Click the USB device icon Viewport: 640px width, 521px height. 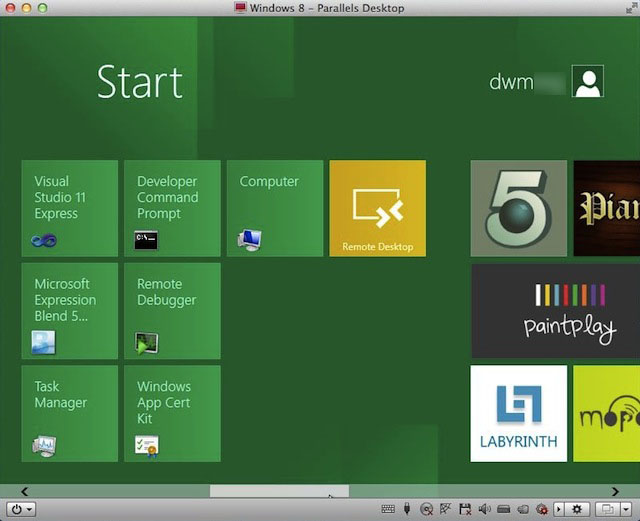(407, 508)
